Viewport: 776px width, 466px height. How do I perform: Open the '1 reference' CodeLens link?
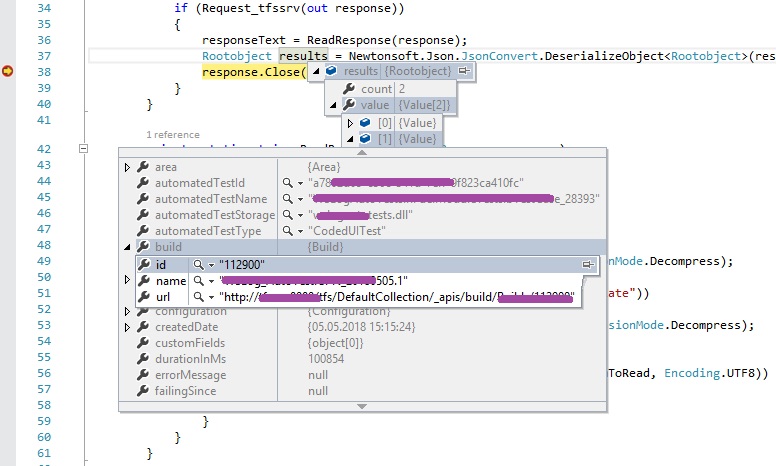pyautogui.click(x=173, y=135)
